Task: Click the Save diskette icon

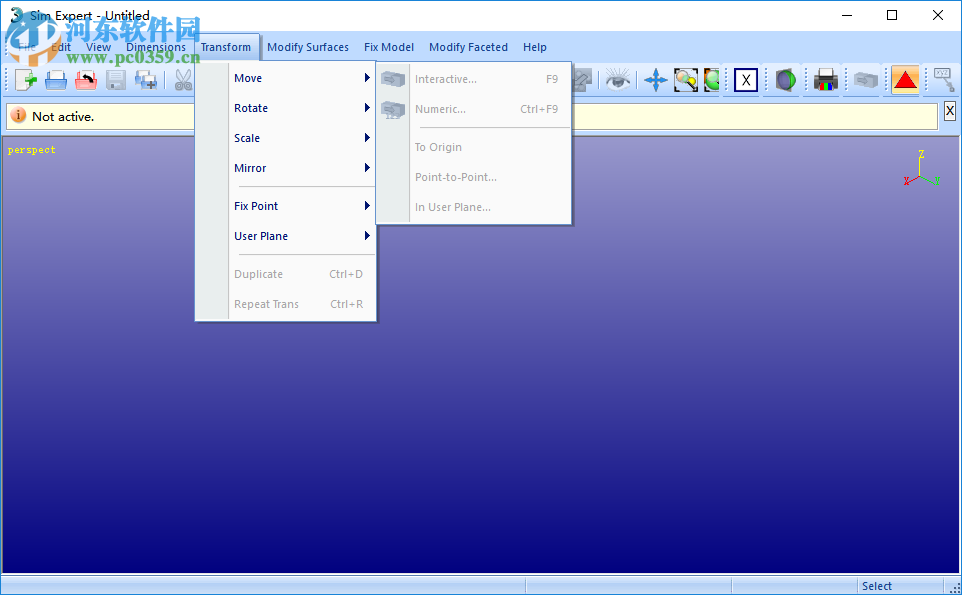Action: (115, 80)
